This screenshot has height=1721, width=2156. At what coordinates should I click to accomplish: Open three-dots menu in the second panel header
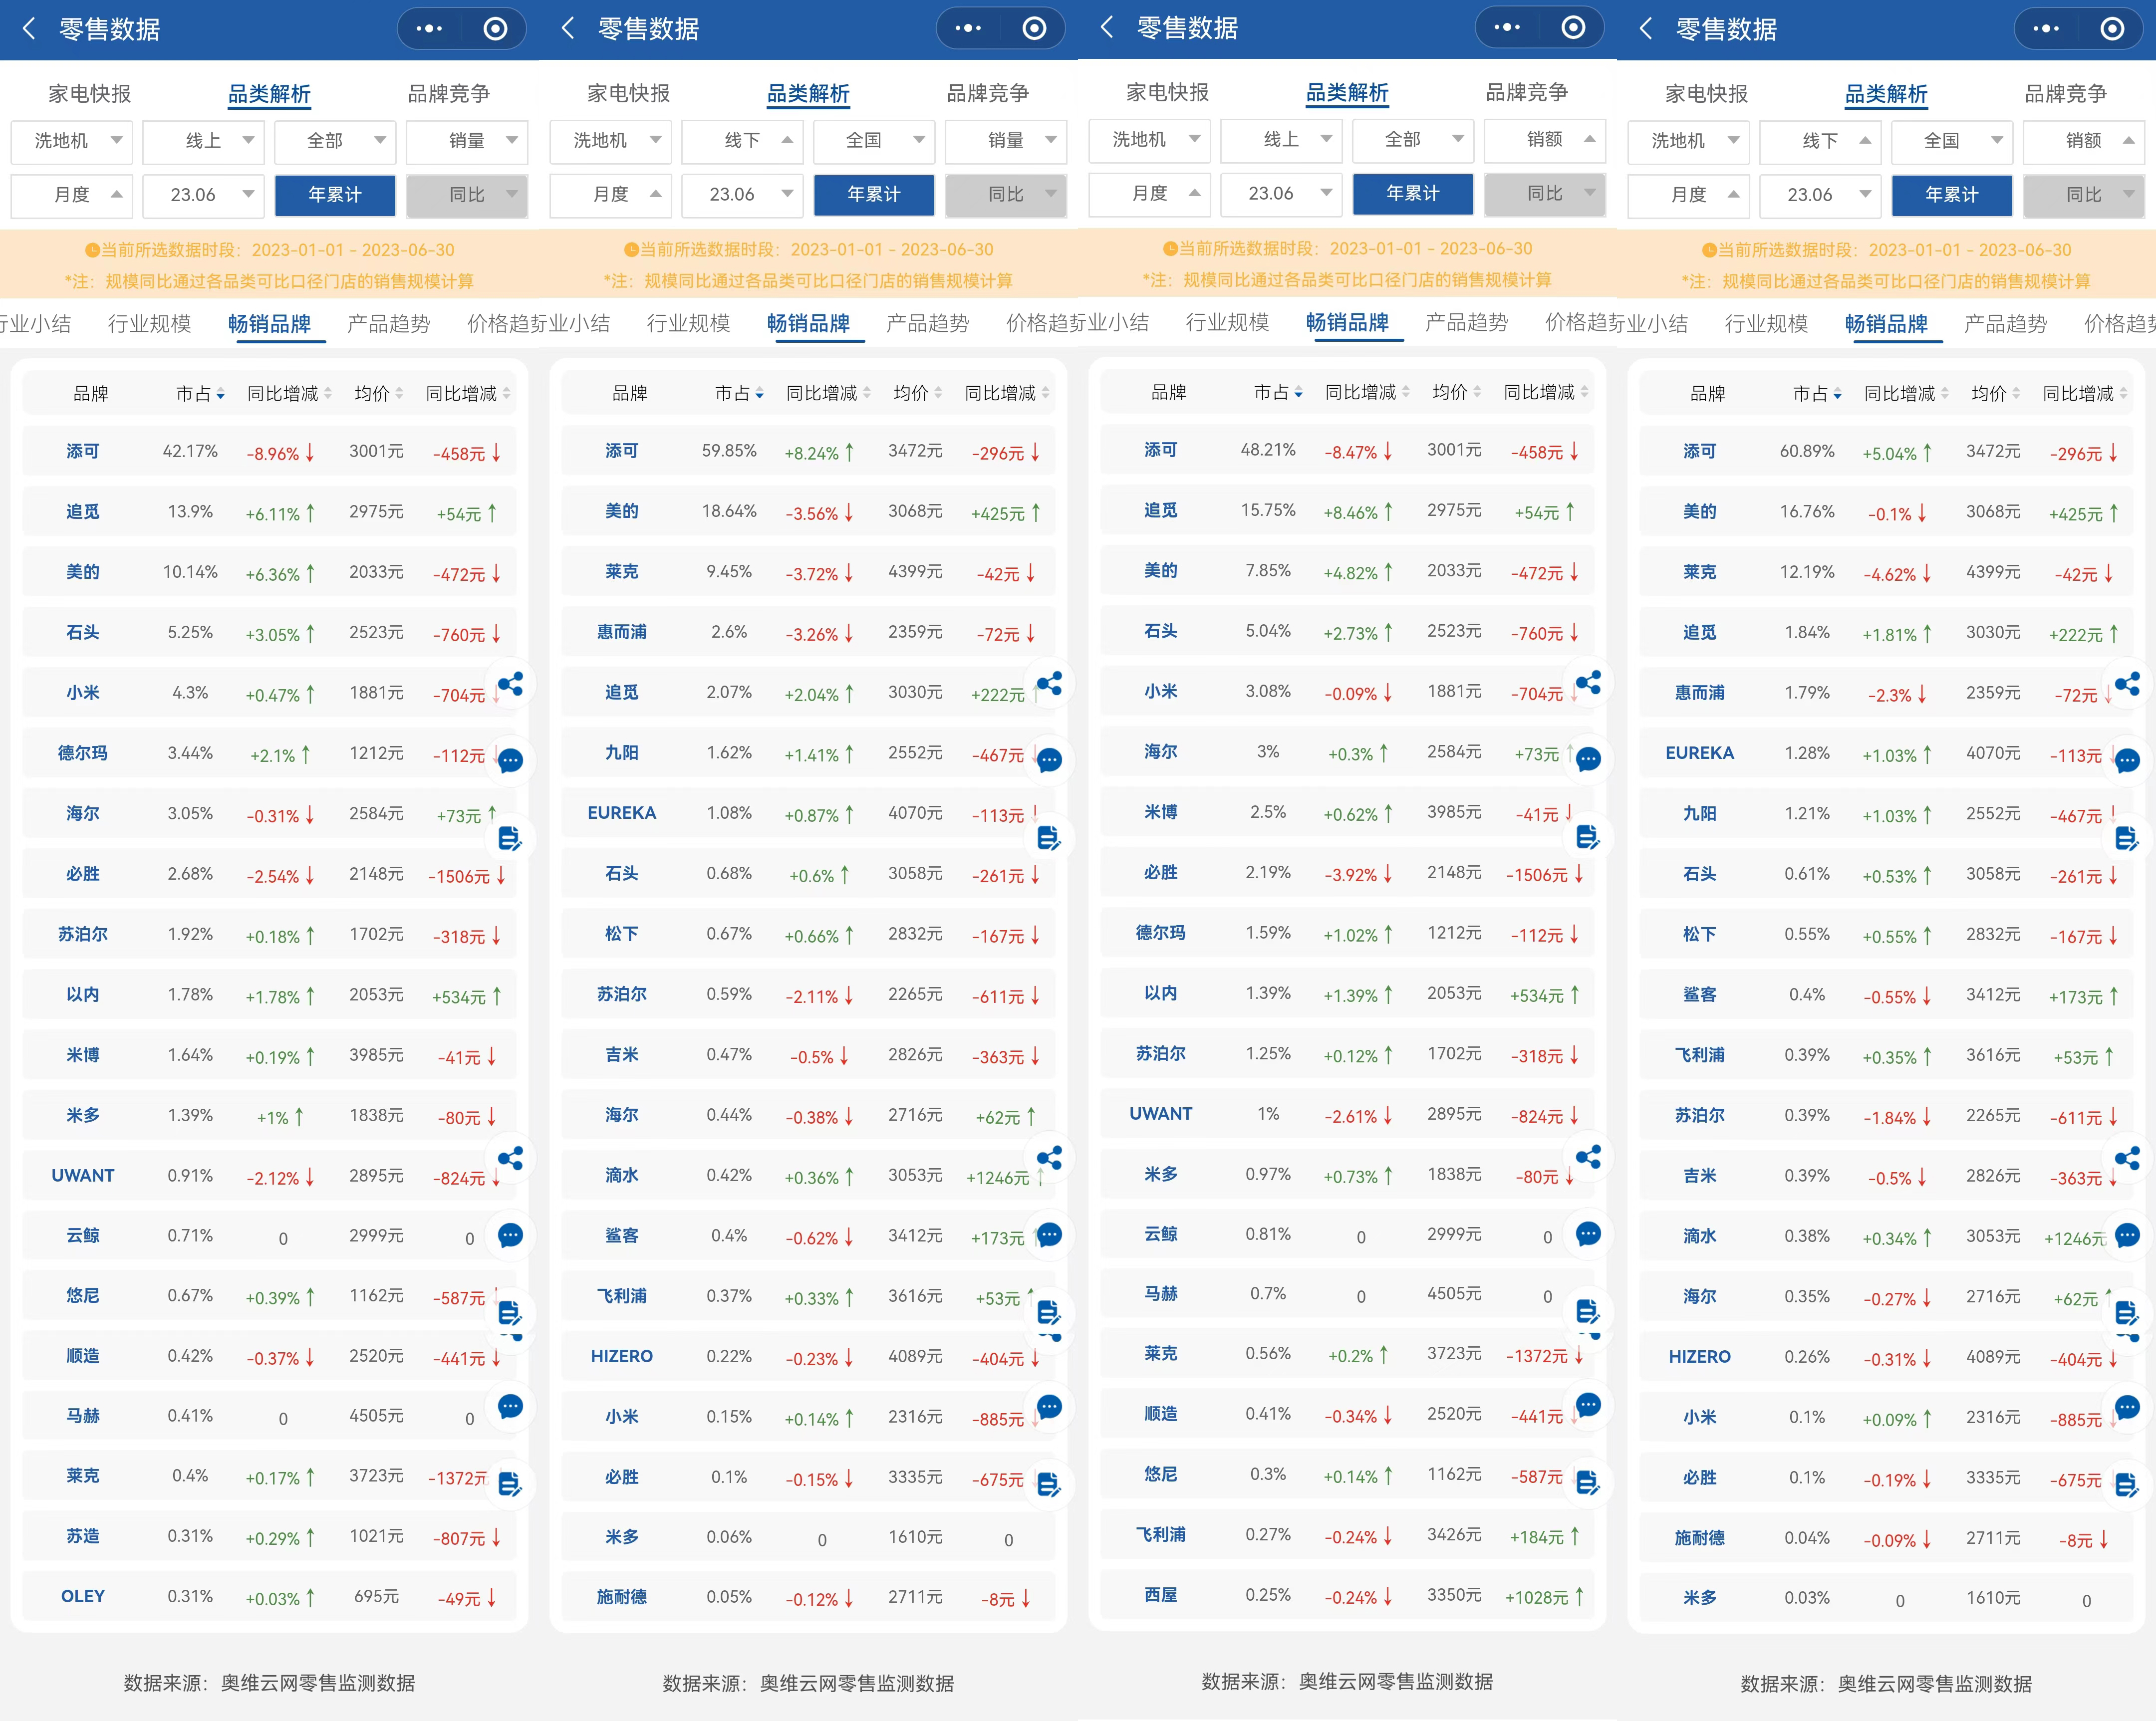pos(968,29)
